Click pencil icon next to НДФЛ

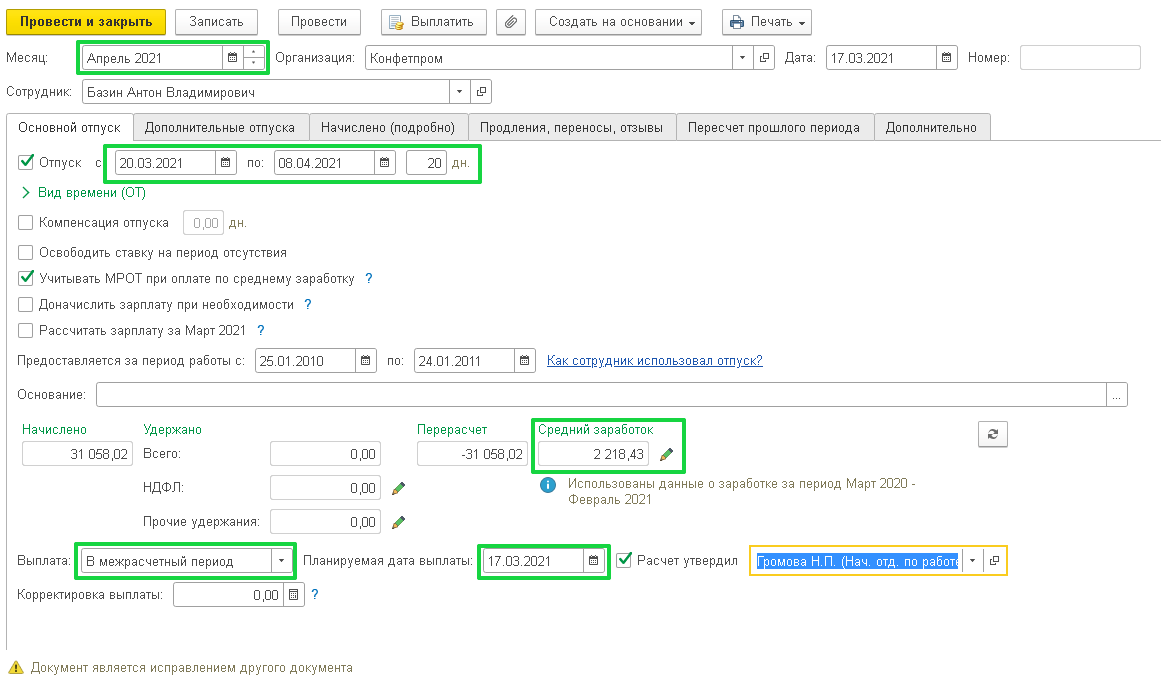coord(398,488)
